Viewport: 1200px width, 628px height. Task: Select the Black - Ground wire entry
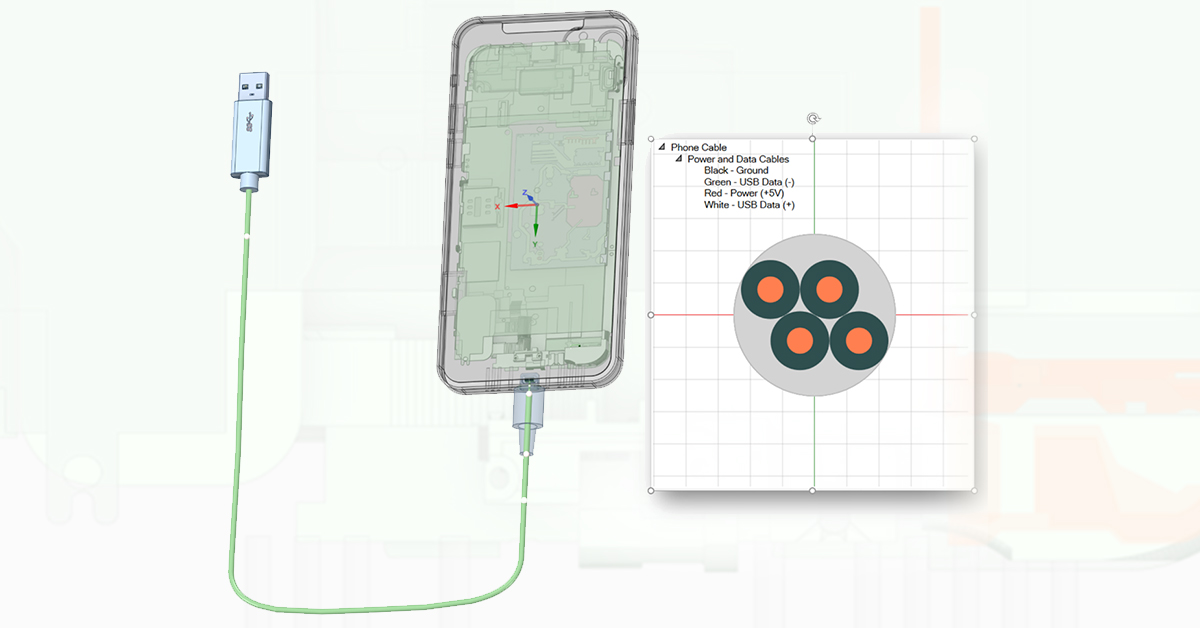[x=736, y=171]
